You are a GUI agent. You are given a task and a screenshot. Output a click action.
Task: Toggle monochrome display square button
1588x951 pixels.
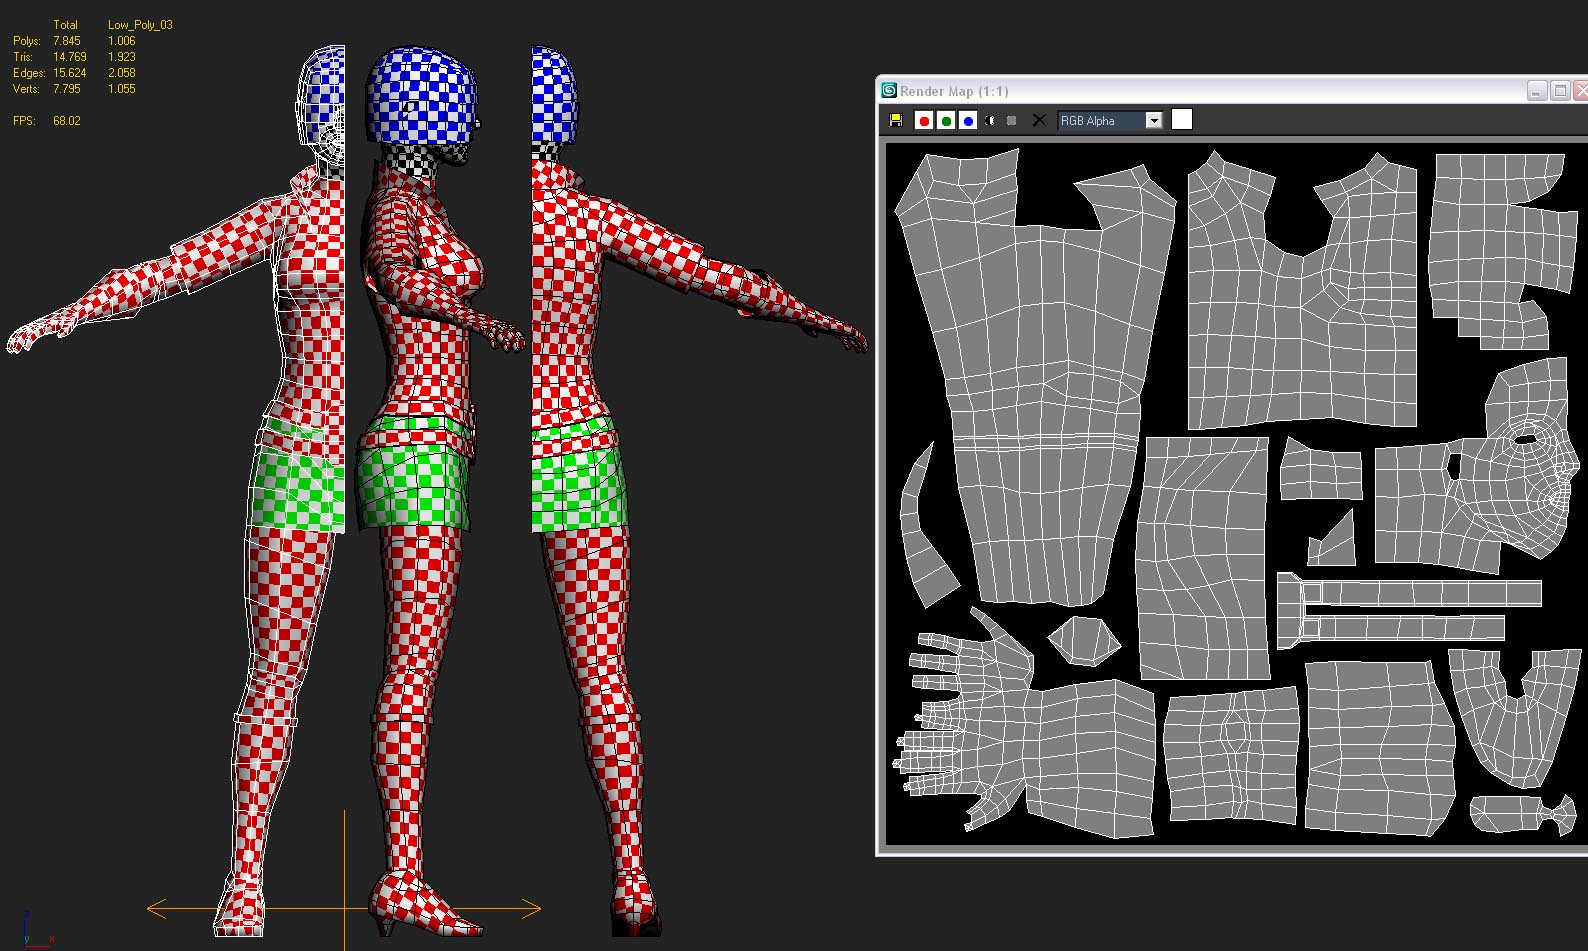click(1012, 120)
